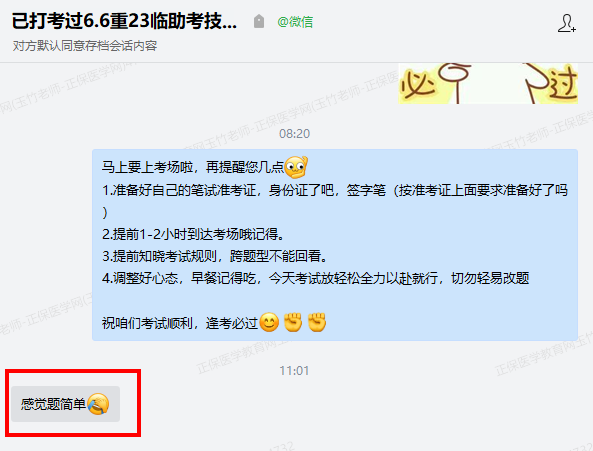Click the 08:20 timestamp
This screenshot has height=451, width=593.
pyautogui.click(x=294, y=134)
